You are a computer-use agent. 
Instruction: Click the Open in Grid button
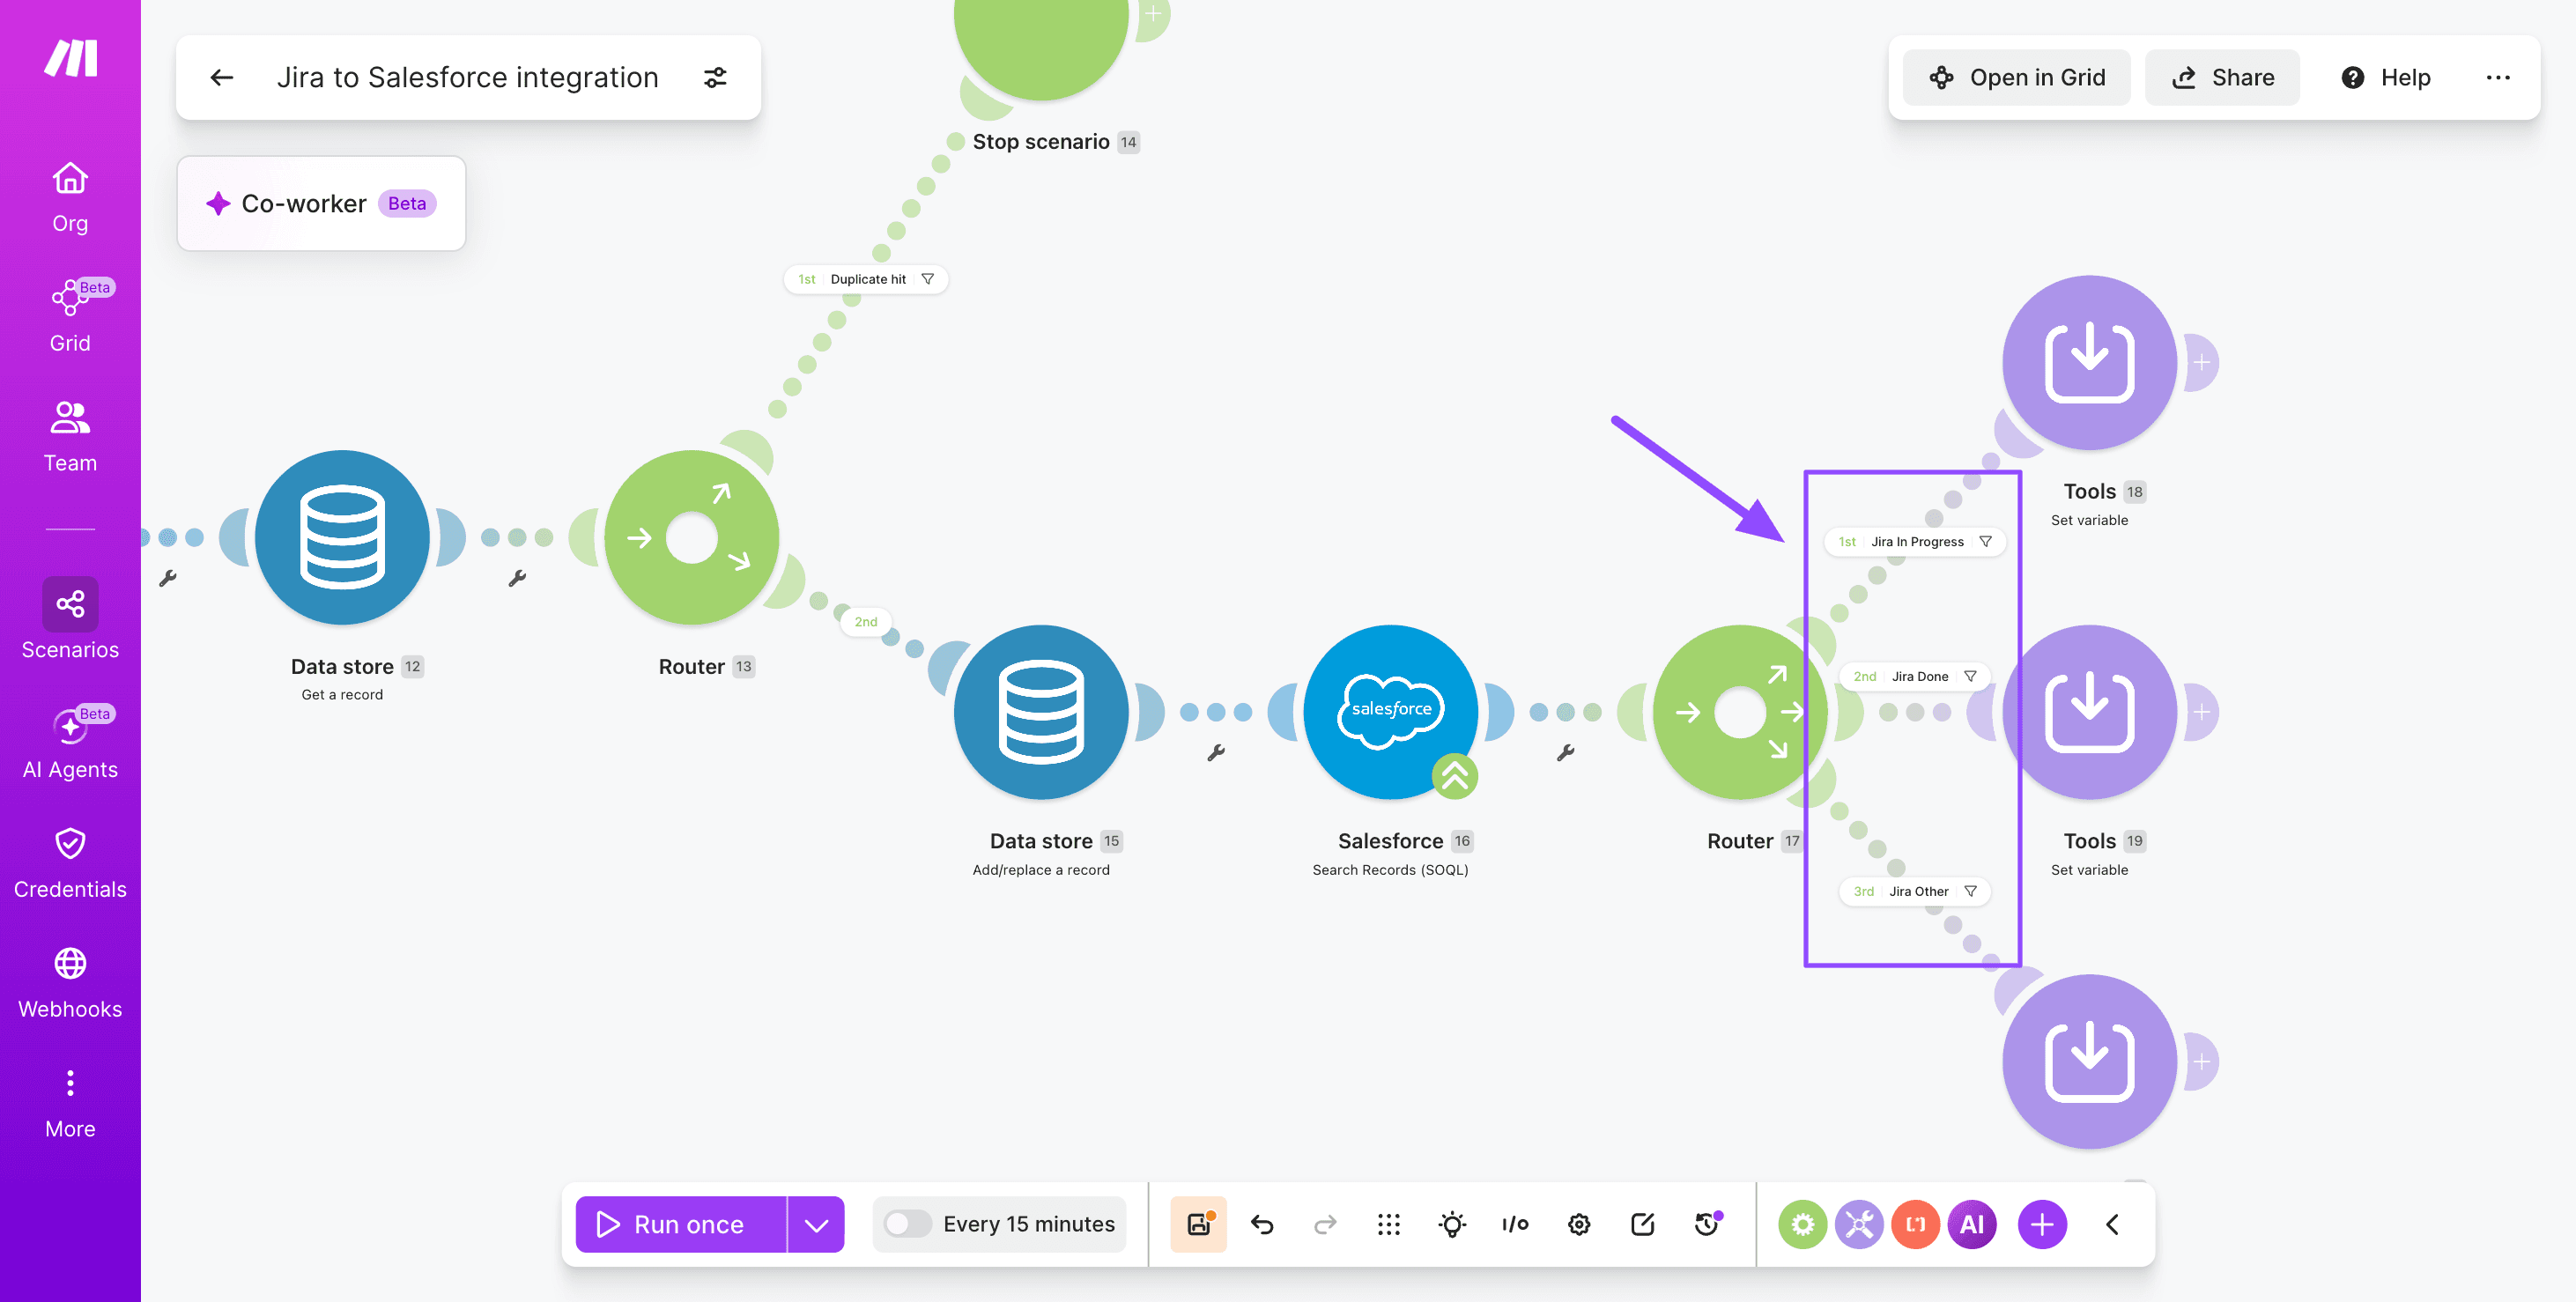point(2016,77)
